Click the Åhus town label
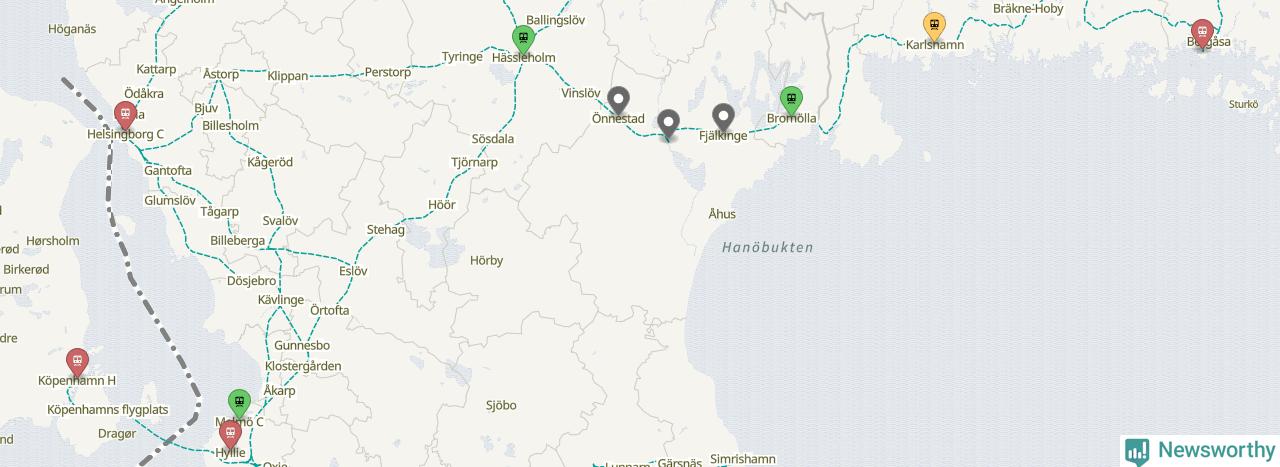Screen dimensions: 1280x467 721,214
